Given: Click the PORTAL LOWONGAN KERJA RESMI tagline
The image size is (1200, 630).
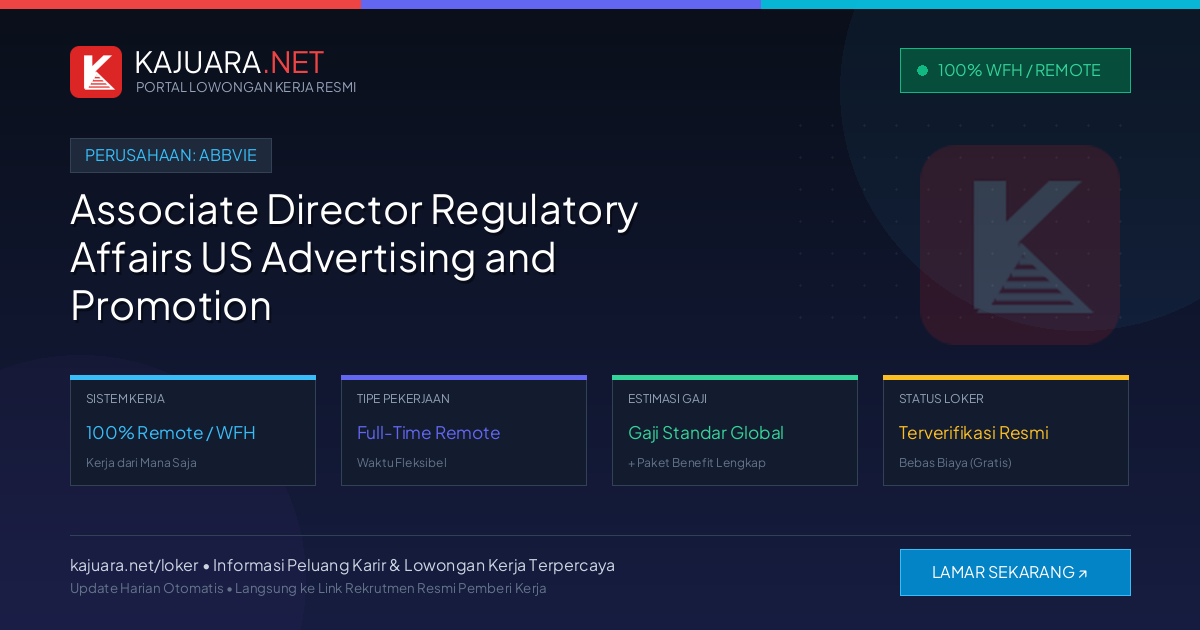Looking at the screenshot, I should tap(246, 87).
